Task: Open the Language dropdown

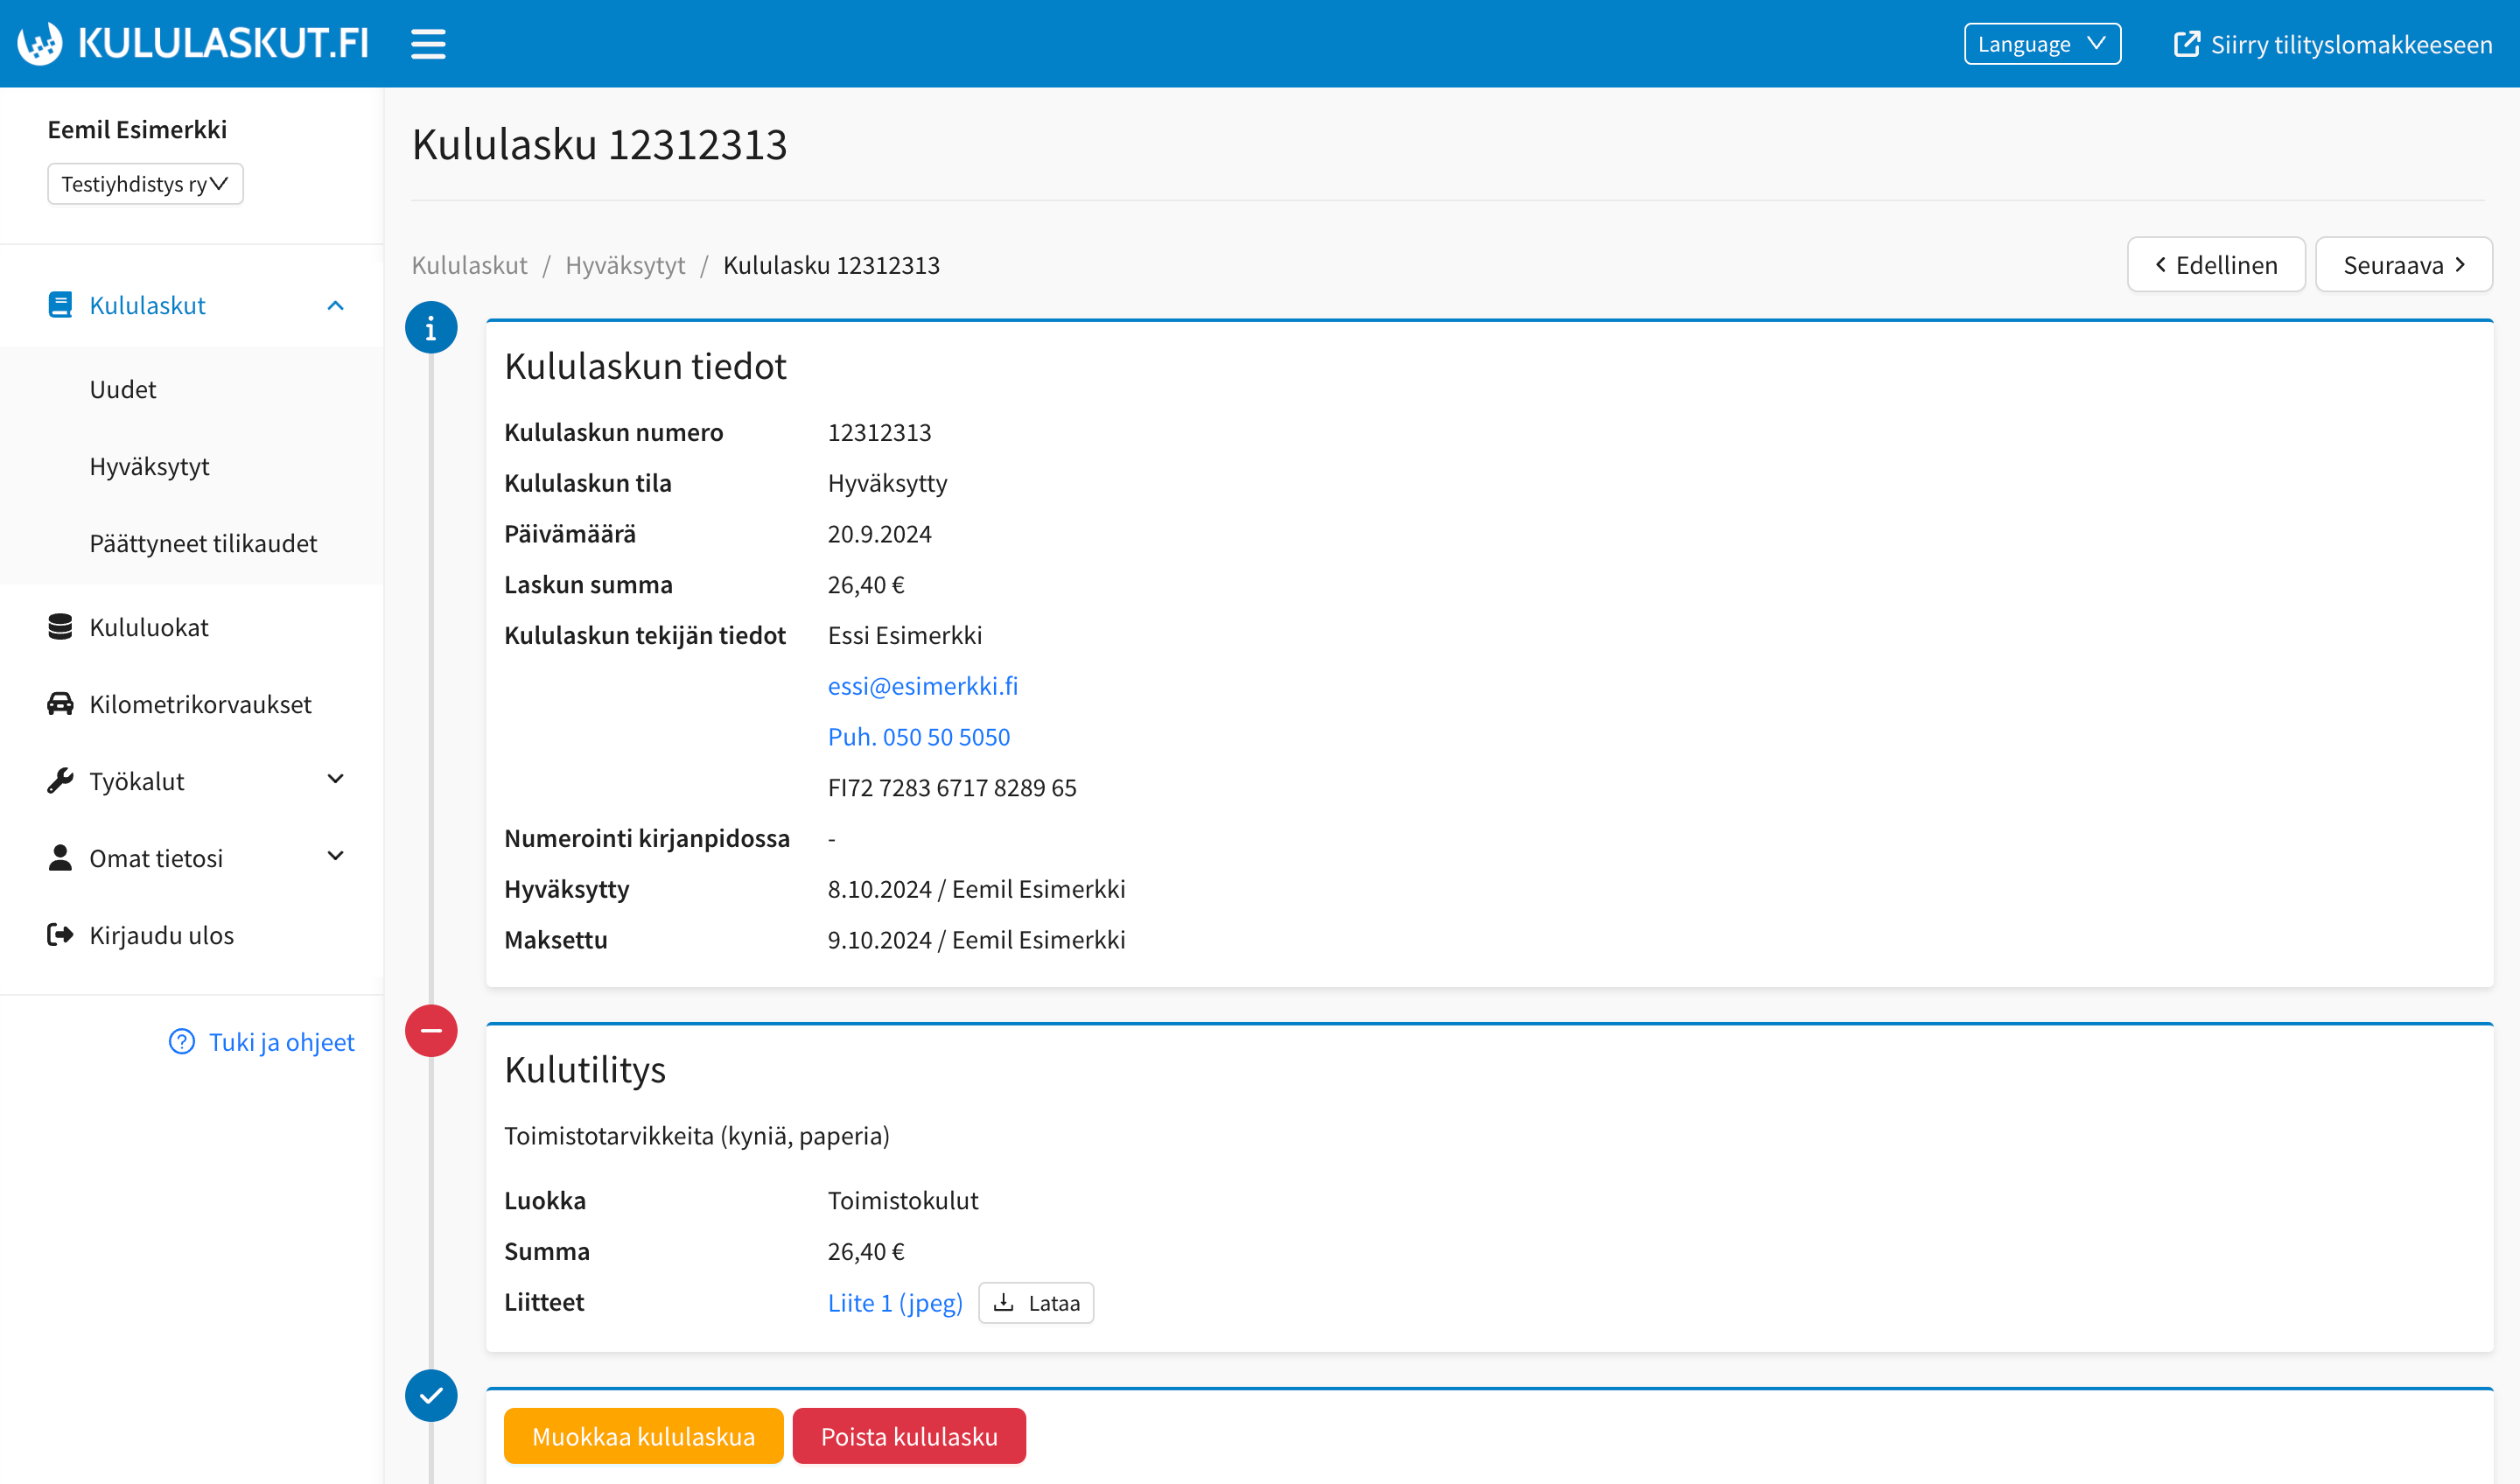Action: pos(2041,44)
